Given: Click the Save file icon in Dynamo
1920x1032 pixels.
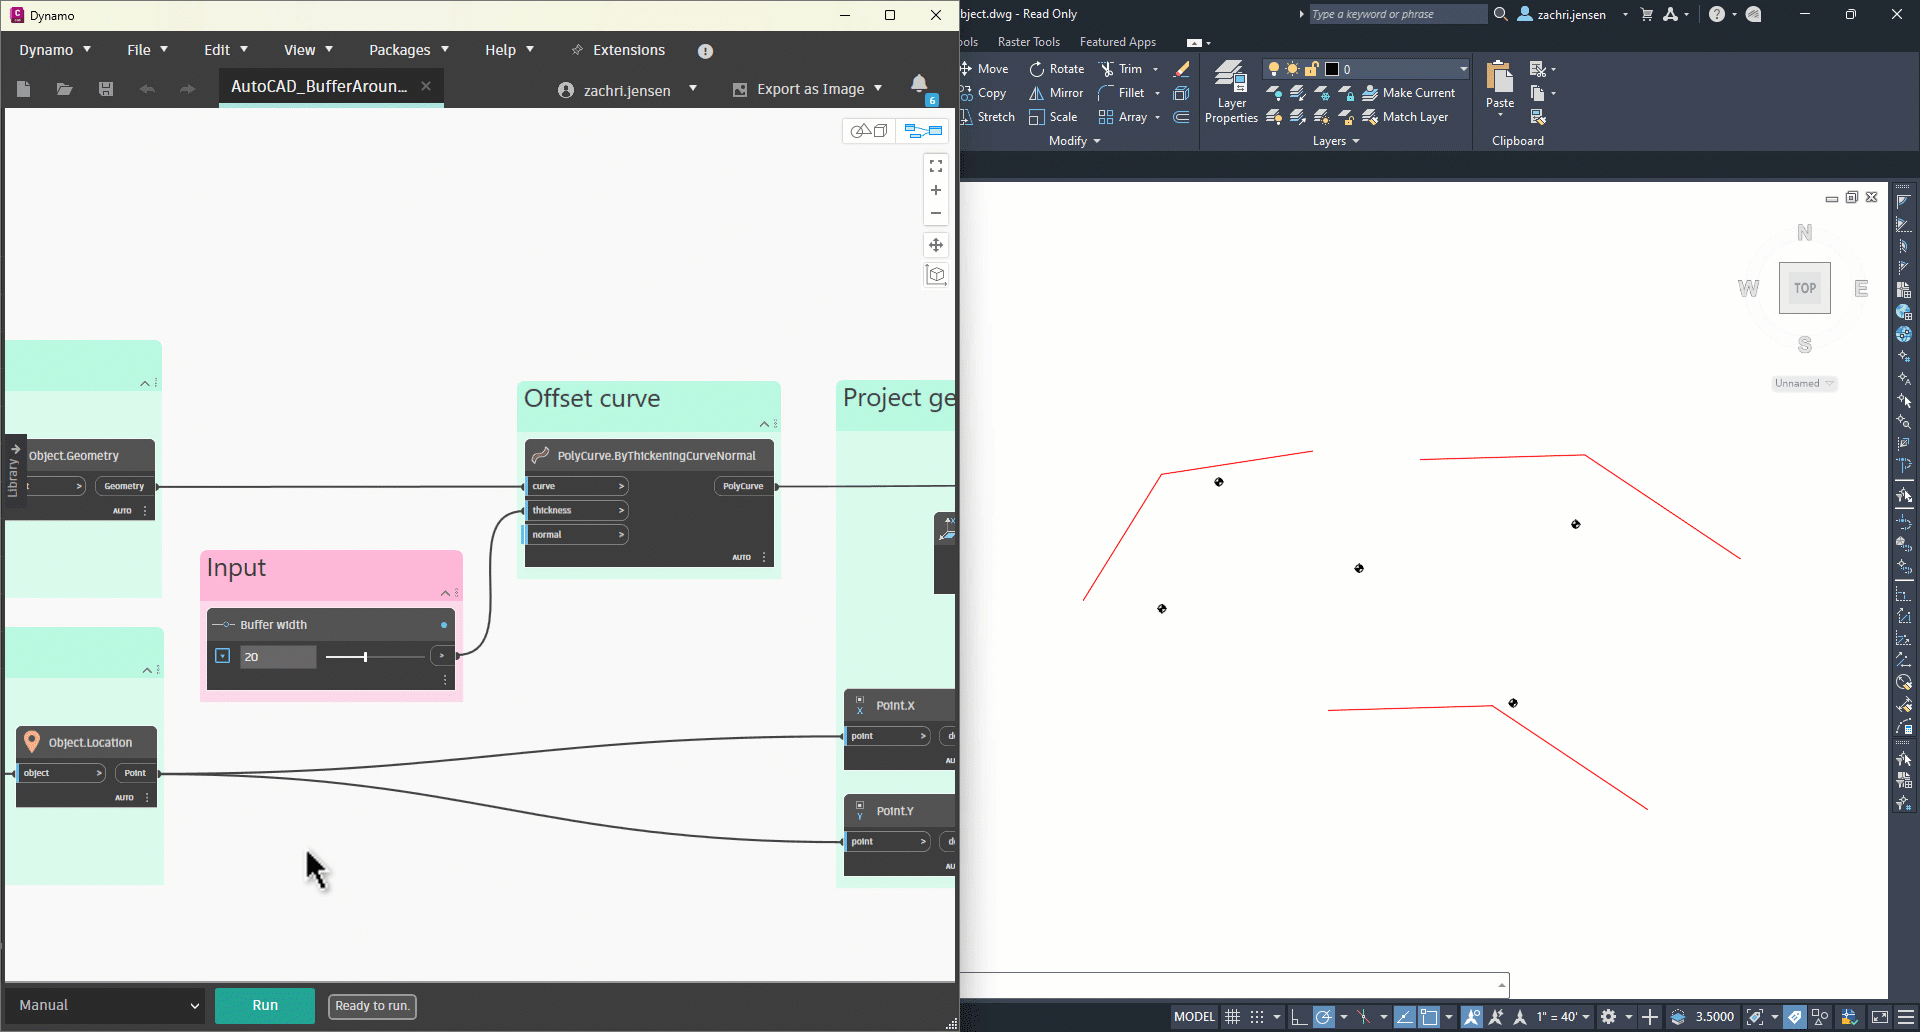Looking at the screenshot, I should click(106, 89).
